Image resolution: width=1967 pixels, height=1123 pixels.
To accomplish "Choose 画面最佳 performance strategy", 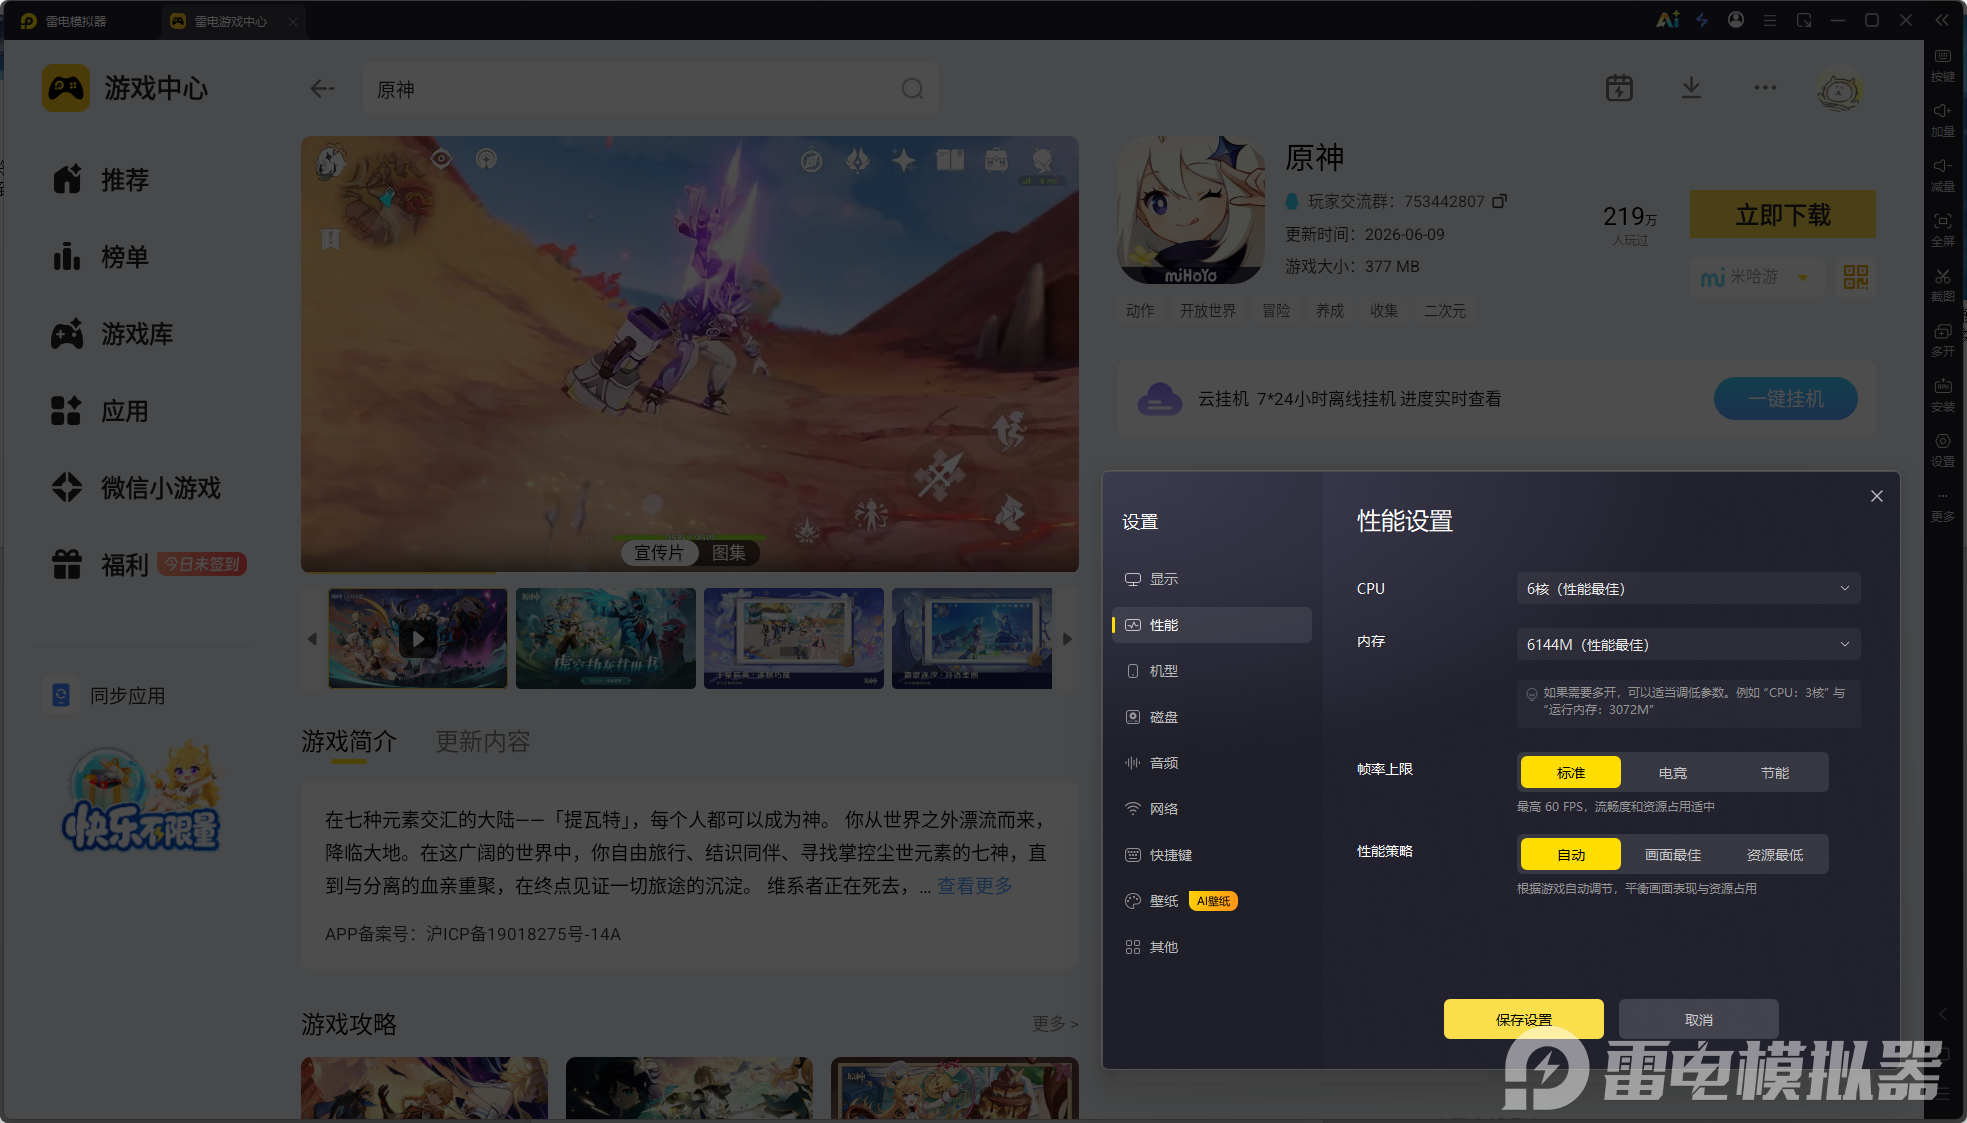I will pyautogui.click(x=1673, y=855).
